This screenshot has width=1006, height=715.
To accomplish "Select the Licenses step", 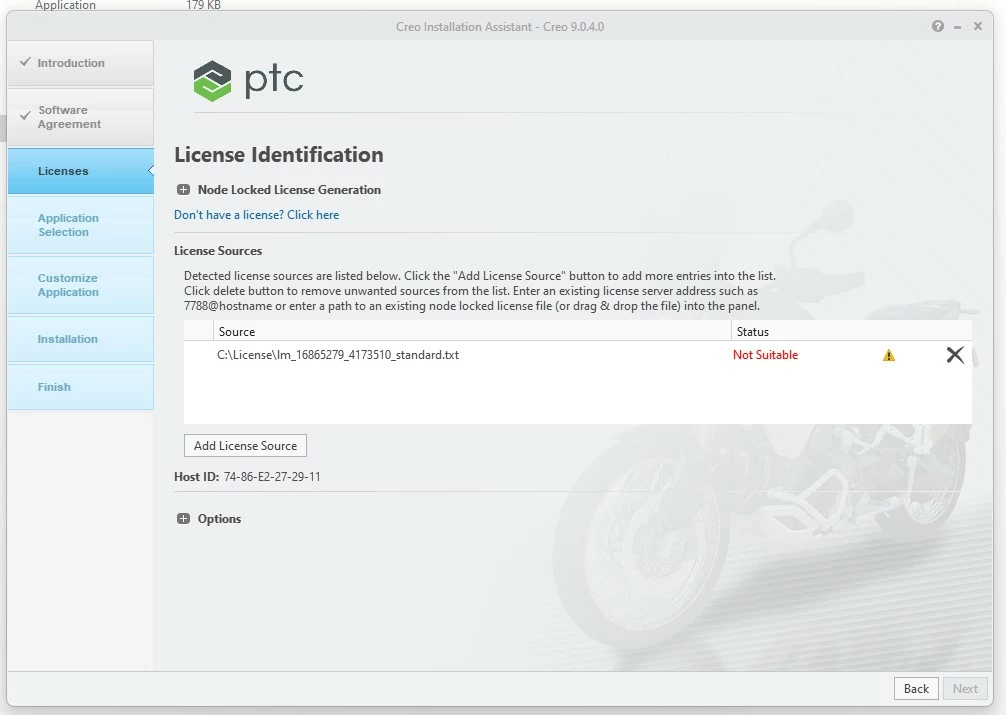I will point(81,171).
